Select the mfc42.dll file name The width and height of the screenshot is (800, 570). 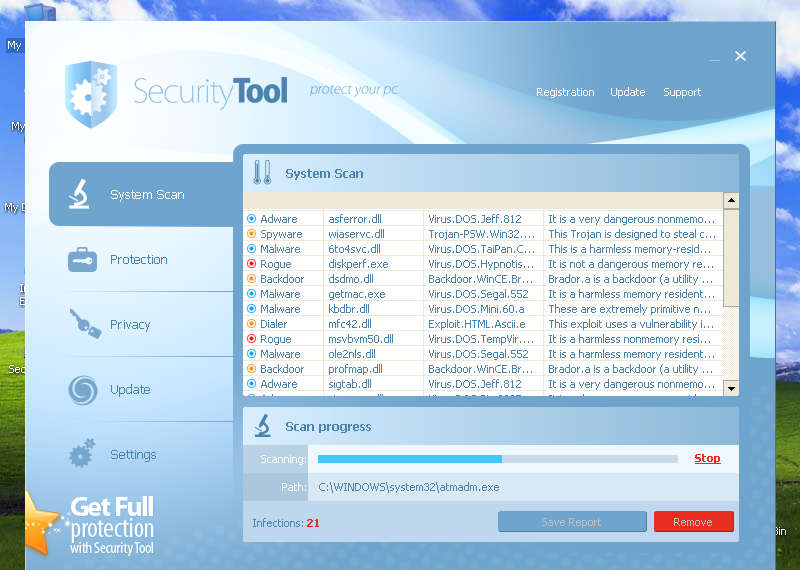pyautogui.click(x=350, y=324)
